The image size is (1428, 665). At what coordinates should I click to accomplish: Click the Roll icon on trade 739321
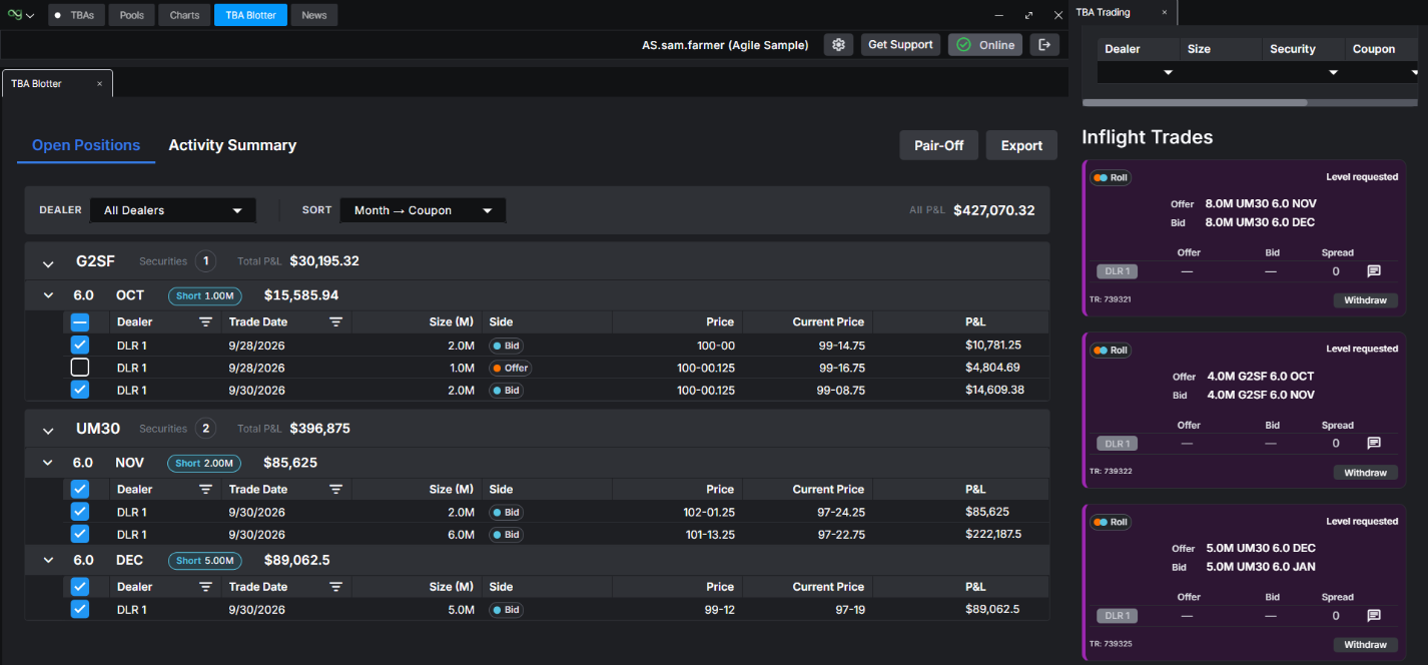click(1110, 177)
